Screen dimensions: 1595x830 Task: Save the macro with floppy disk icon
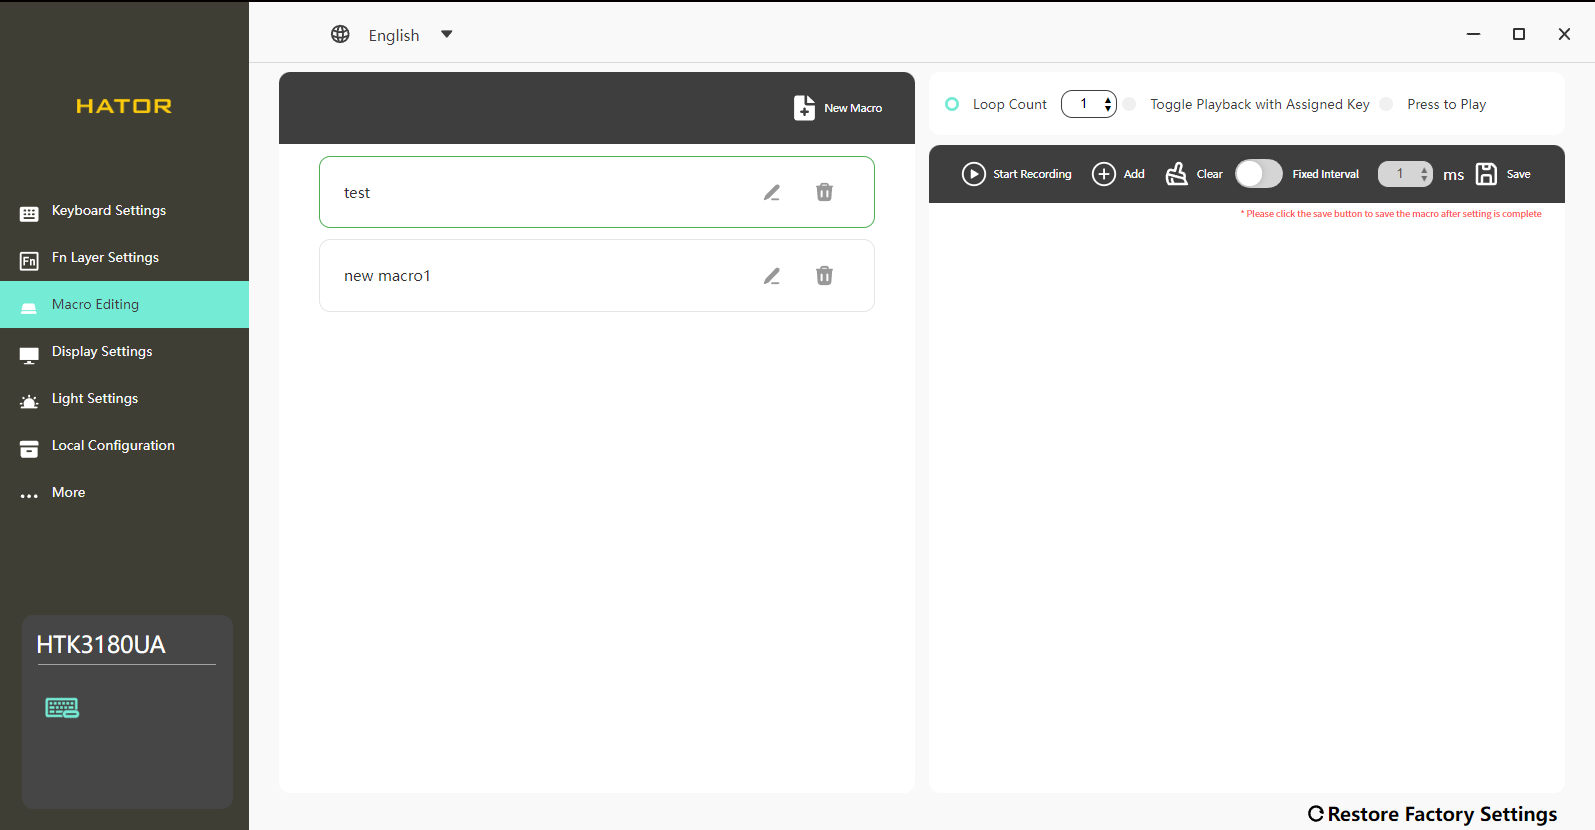coord(1487,174)
